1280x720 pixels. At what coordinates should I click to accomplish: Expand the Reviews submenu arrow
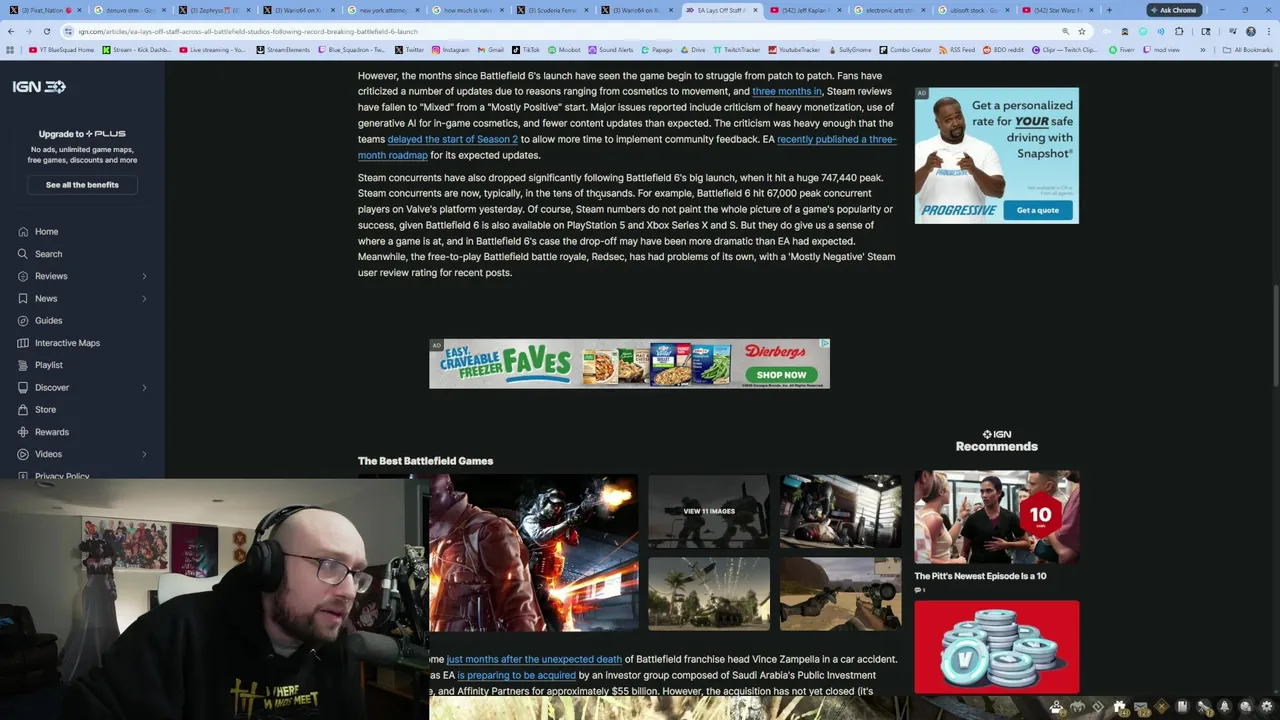(144, 276)
